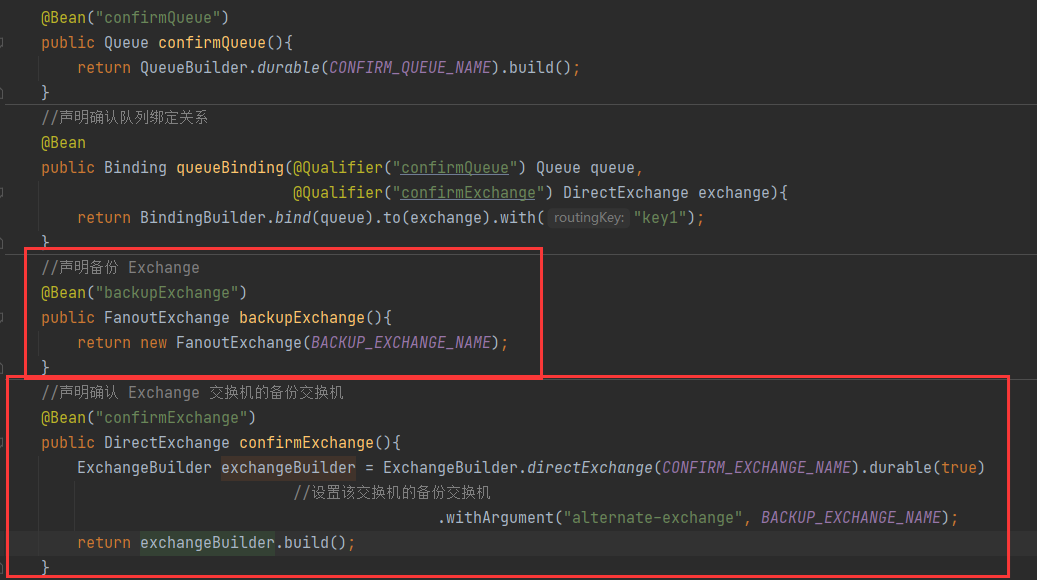This screenshot has height=580, width=1037.
Task: Click the backupExchange method name
Action: tap(302, 318)
